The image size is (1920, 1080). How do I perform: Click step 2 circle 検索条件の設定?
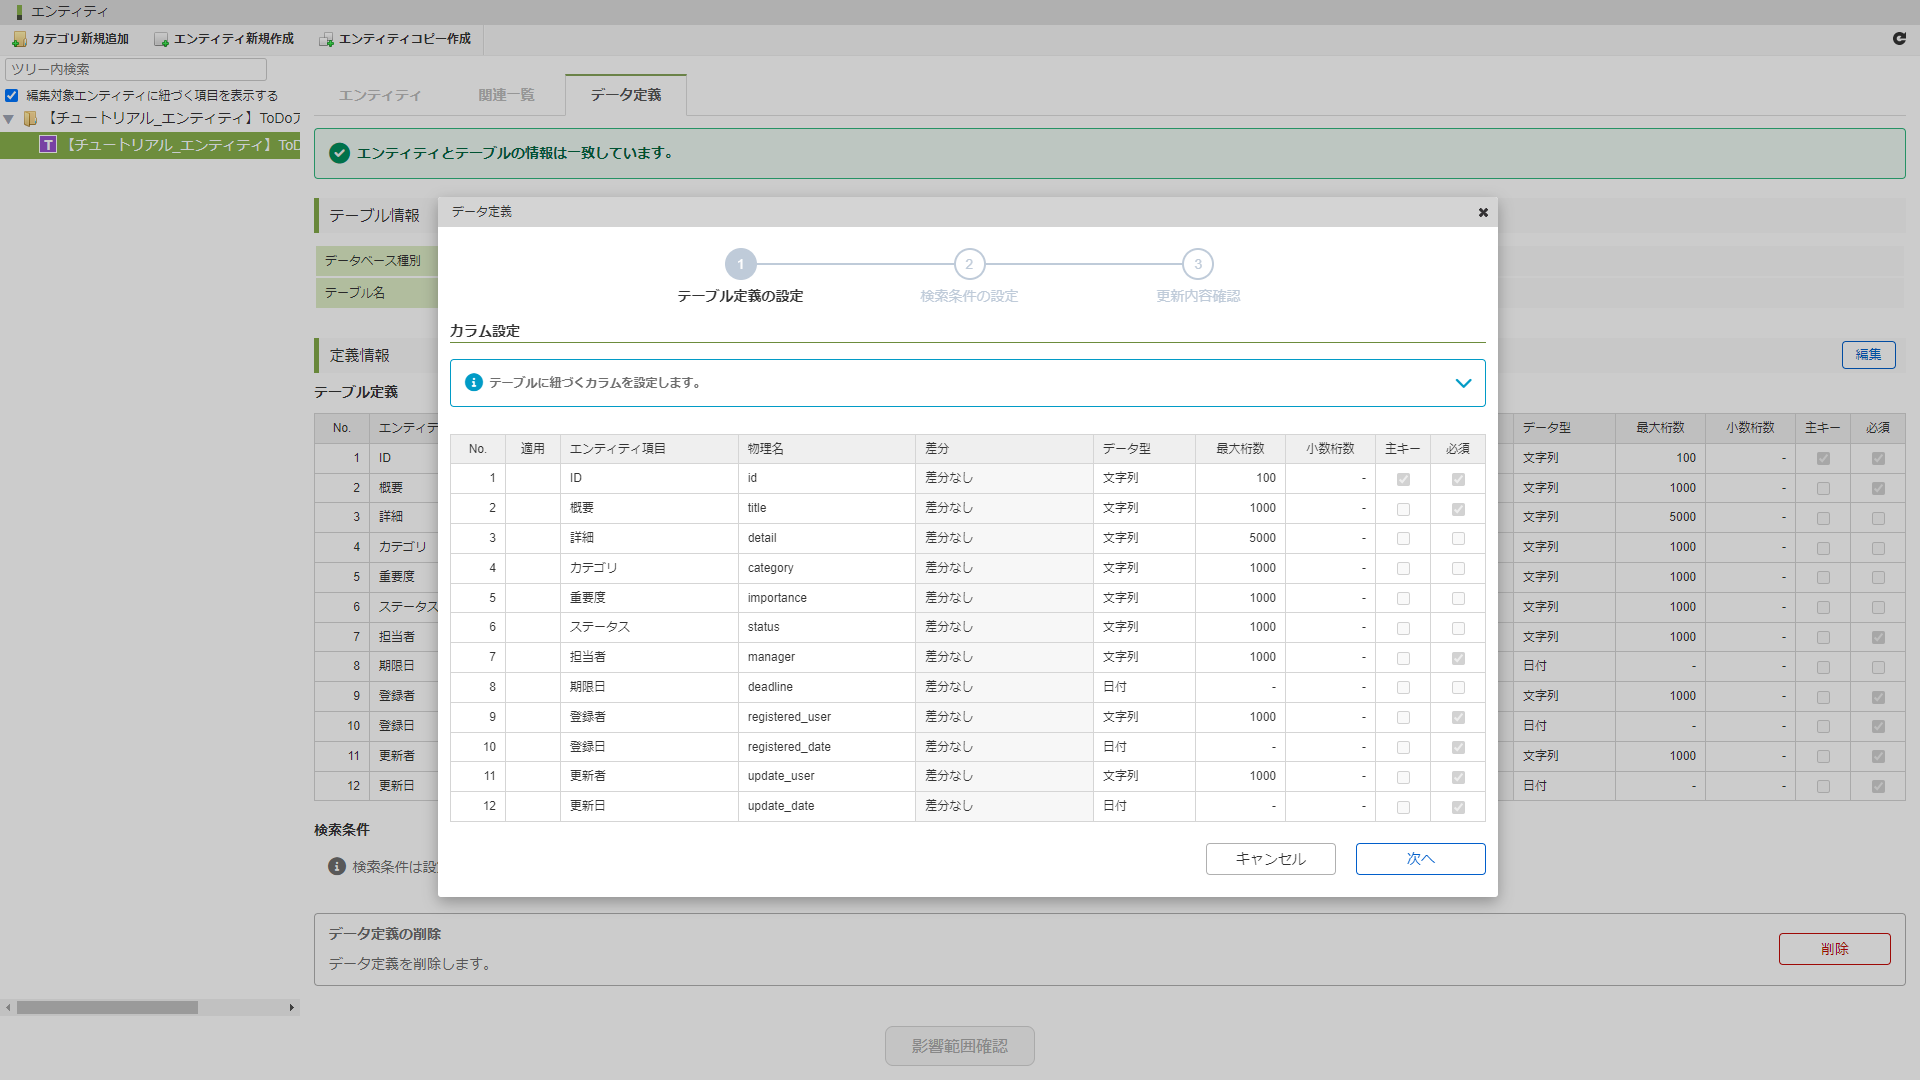(969, 264)
